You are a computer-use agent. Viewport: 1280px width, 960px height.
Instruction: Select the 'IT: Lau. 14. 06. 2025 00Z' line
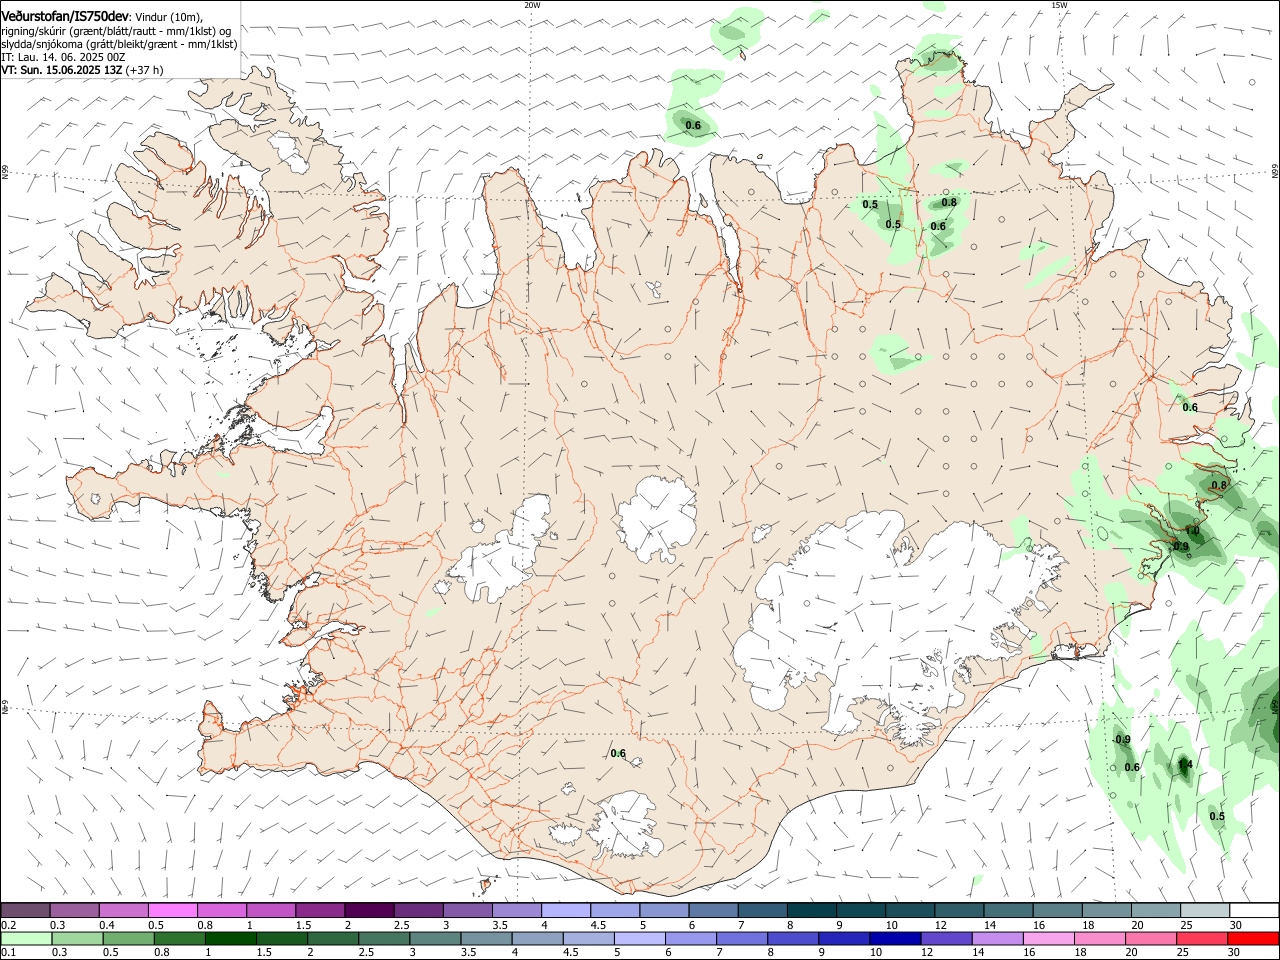pyautogui.click(x=63, y=57)
